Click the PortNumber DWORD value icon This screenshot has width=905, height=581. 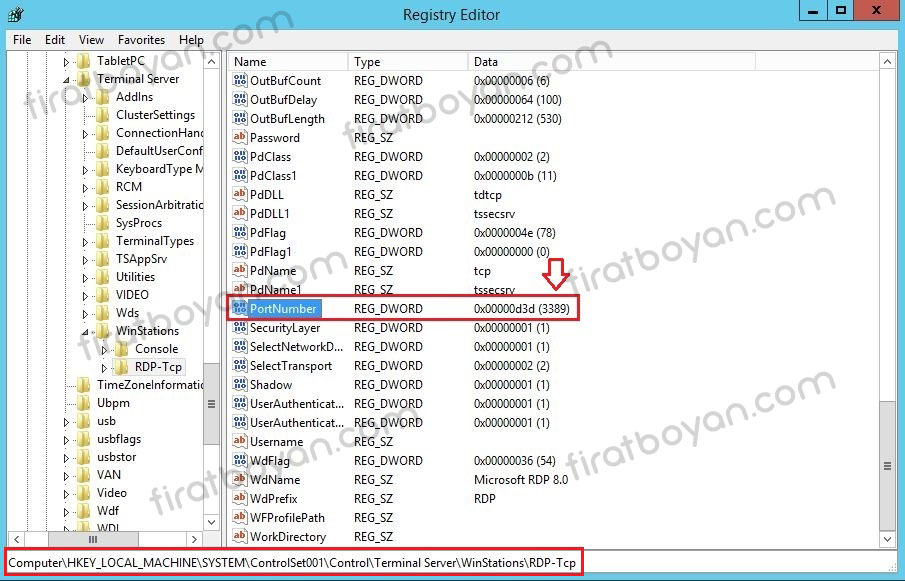click(240, 309)
